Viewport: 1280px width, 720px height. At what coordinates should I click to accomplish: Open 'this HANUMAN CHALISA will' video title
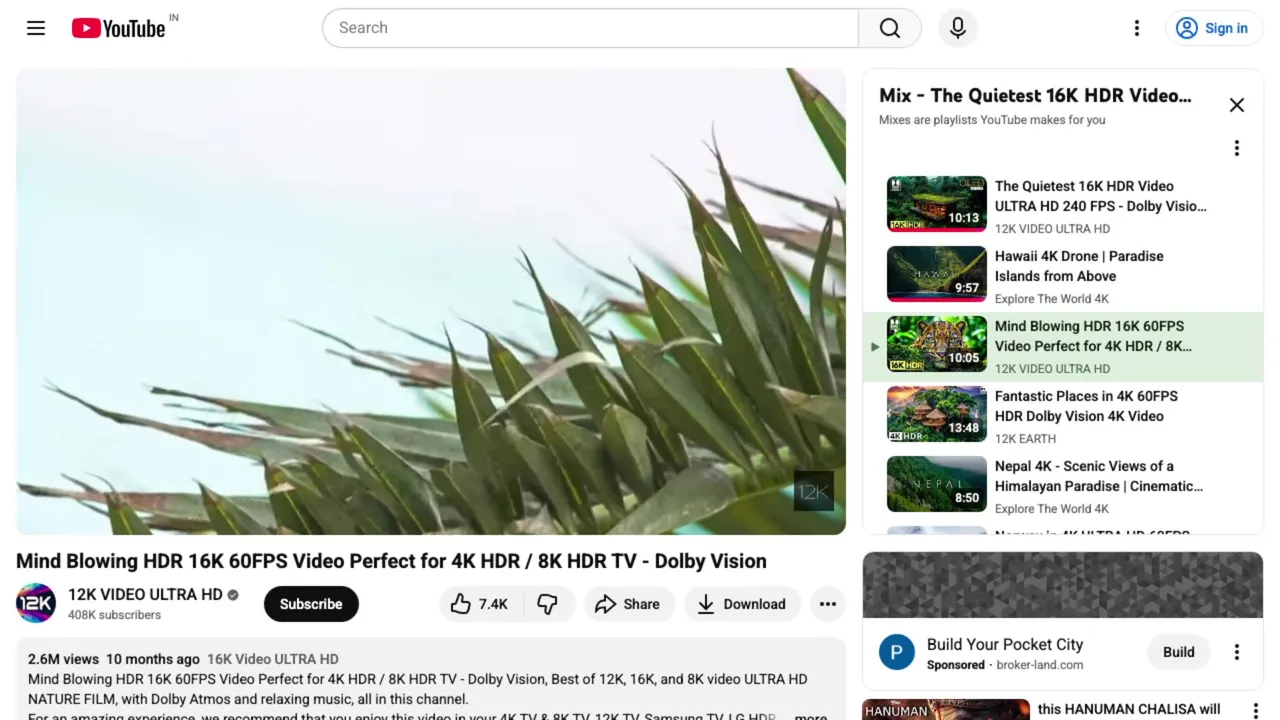(1129, 709)
